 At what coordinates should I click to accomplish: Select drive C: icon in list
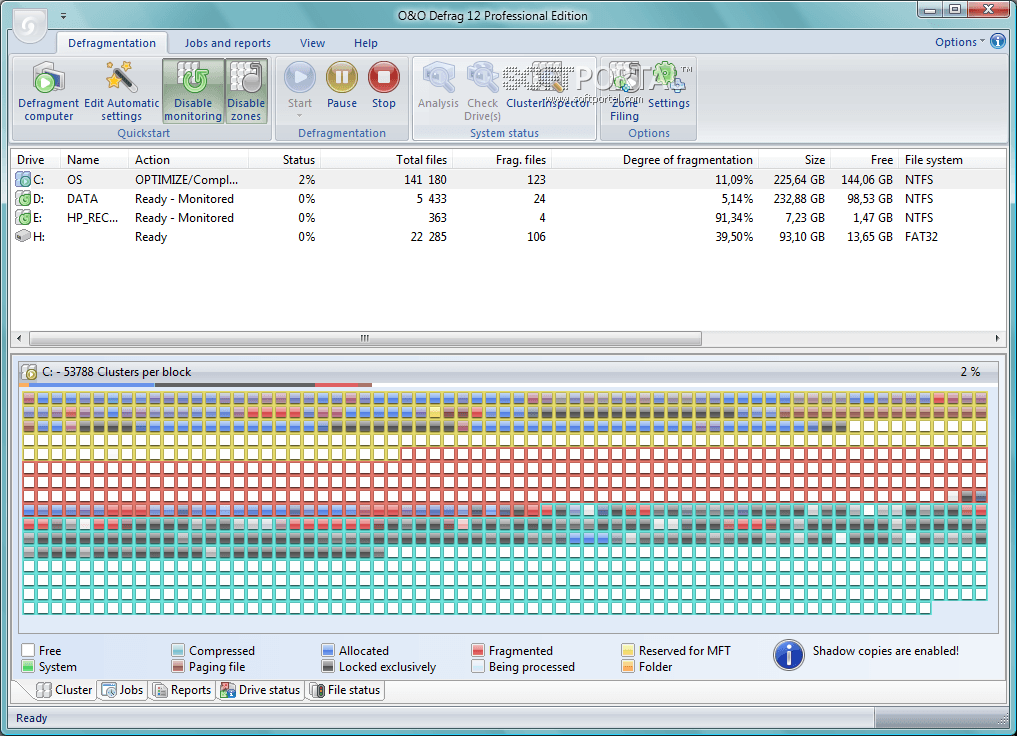point(23,179)
